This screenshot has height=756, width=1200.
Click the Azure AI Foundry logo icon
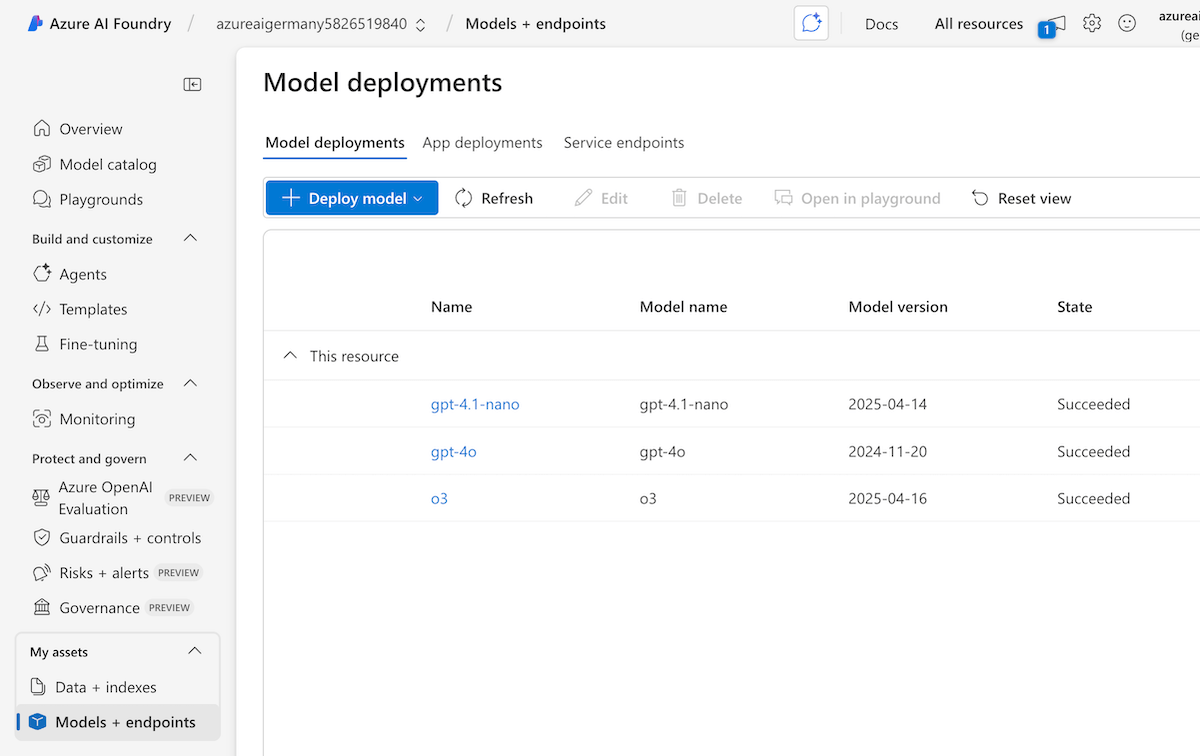(x=35, y=24)
